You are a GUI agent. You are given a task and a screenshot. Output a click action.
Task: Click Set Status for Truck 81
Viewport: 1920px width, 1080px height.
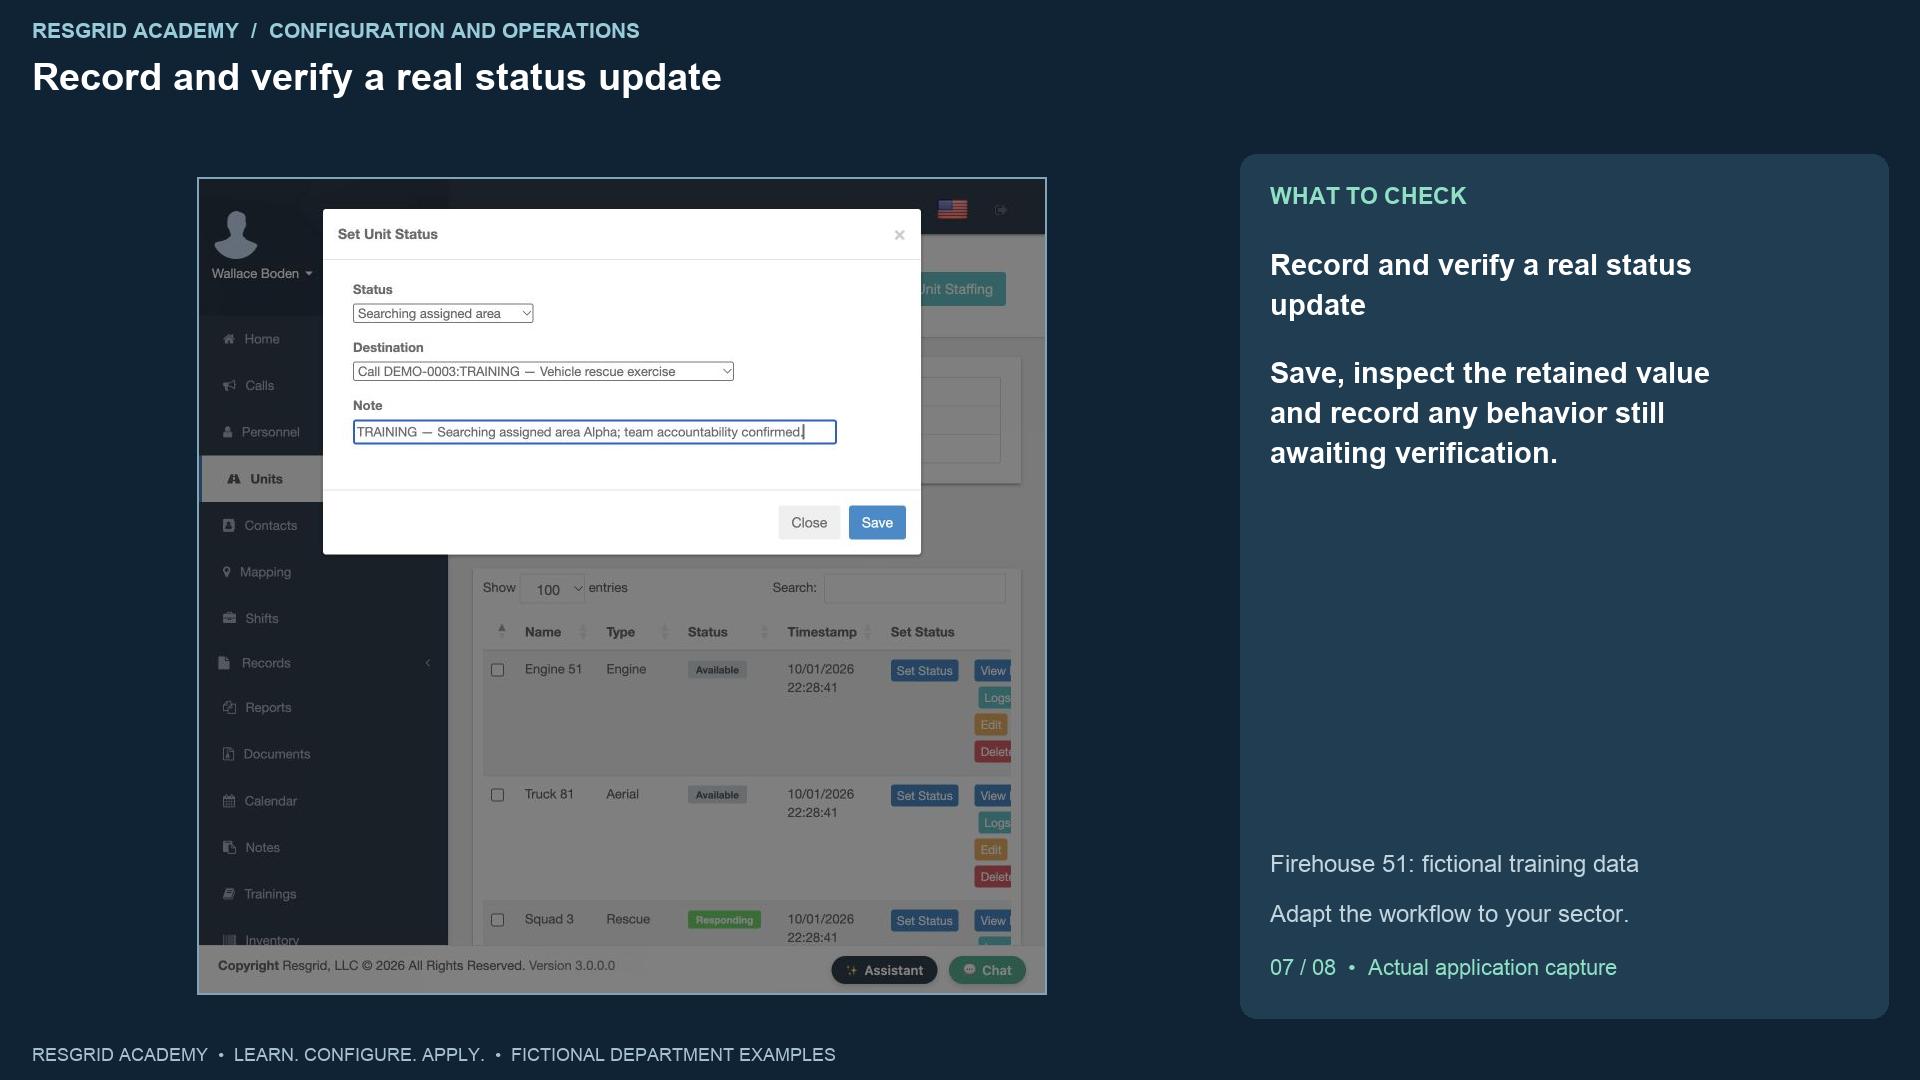point(924,796)
